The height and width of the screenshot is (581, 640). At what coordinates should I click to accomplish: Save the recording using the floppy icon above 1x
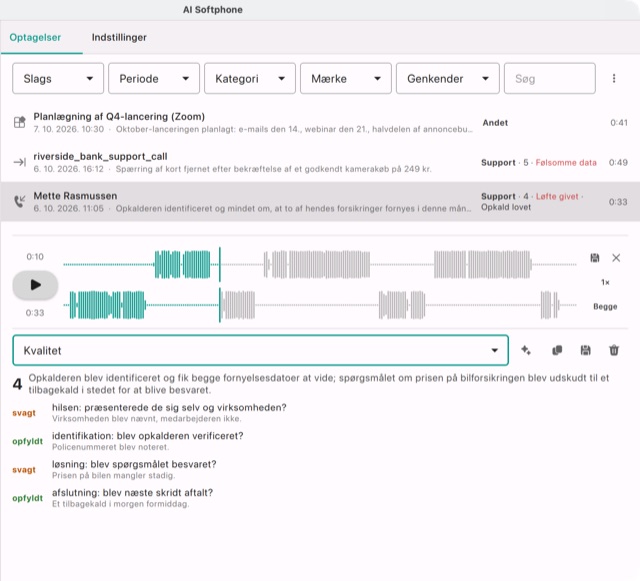tap(595, 258)
